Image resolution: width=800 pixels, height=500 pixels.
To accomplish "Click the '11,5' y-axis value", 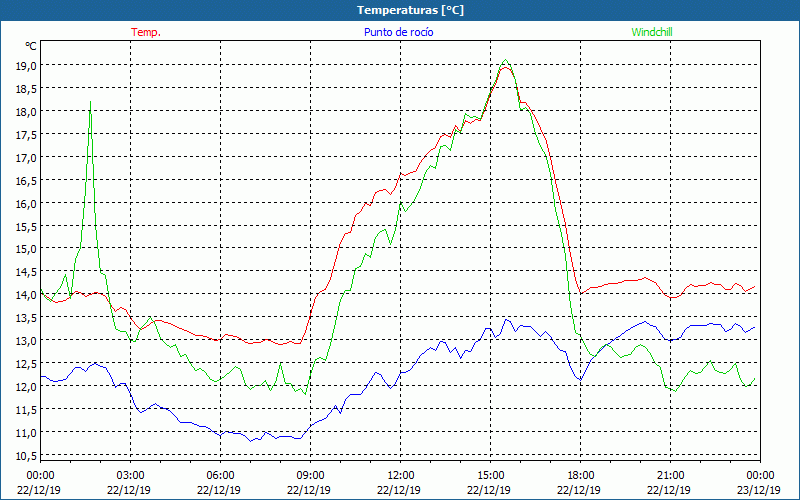I will click(26, 409).
